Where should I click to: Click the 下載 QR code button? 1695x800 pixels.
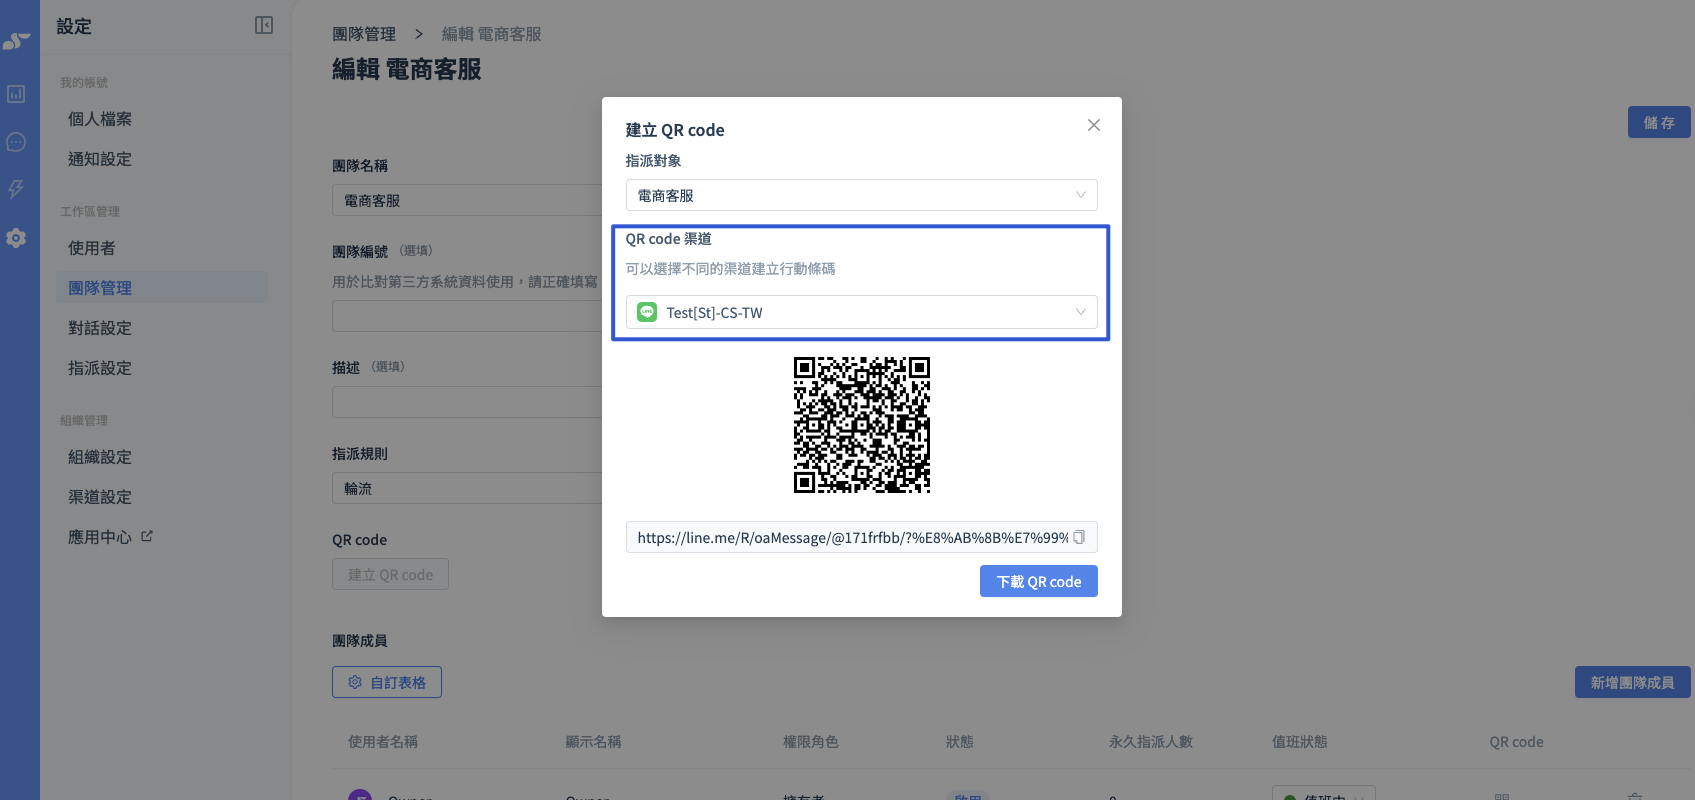coord(1039,581)
